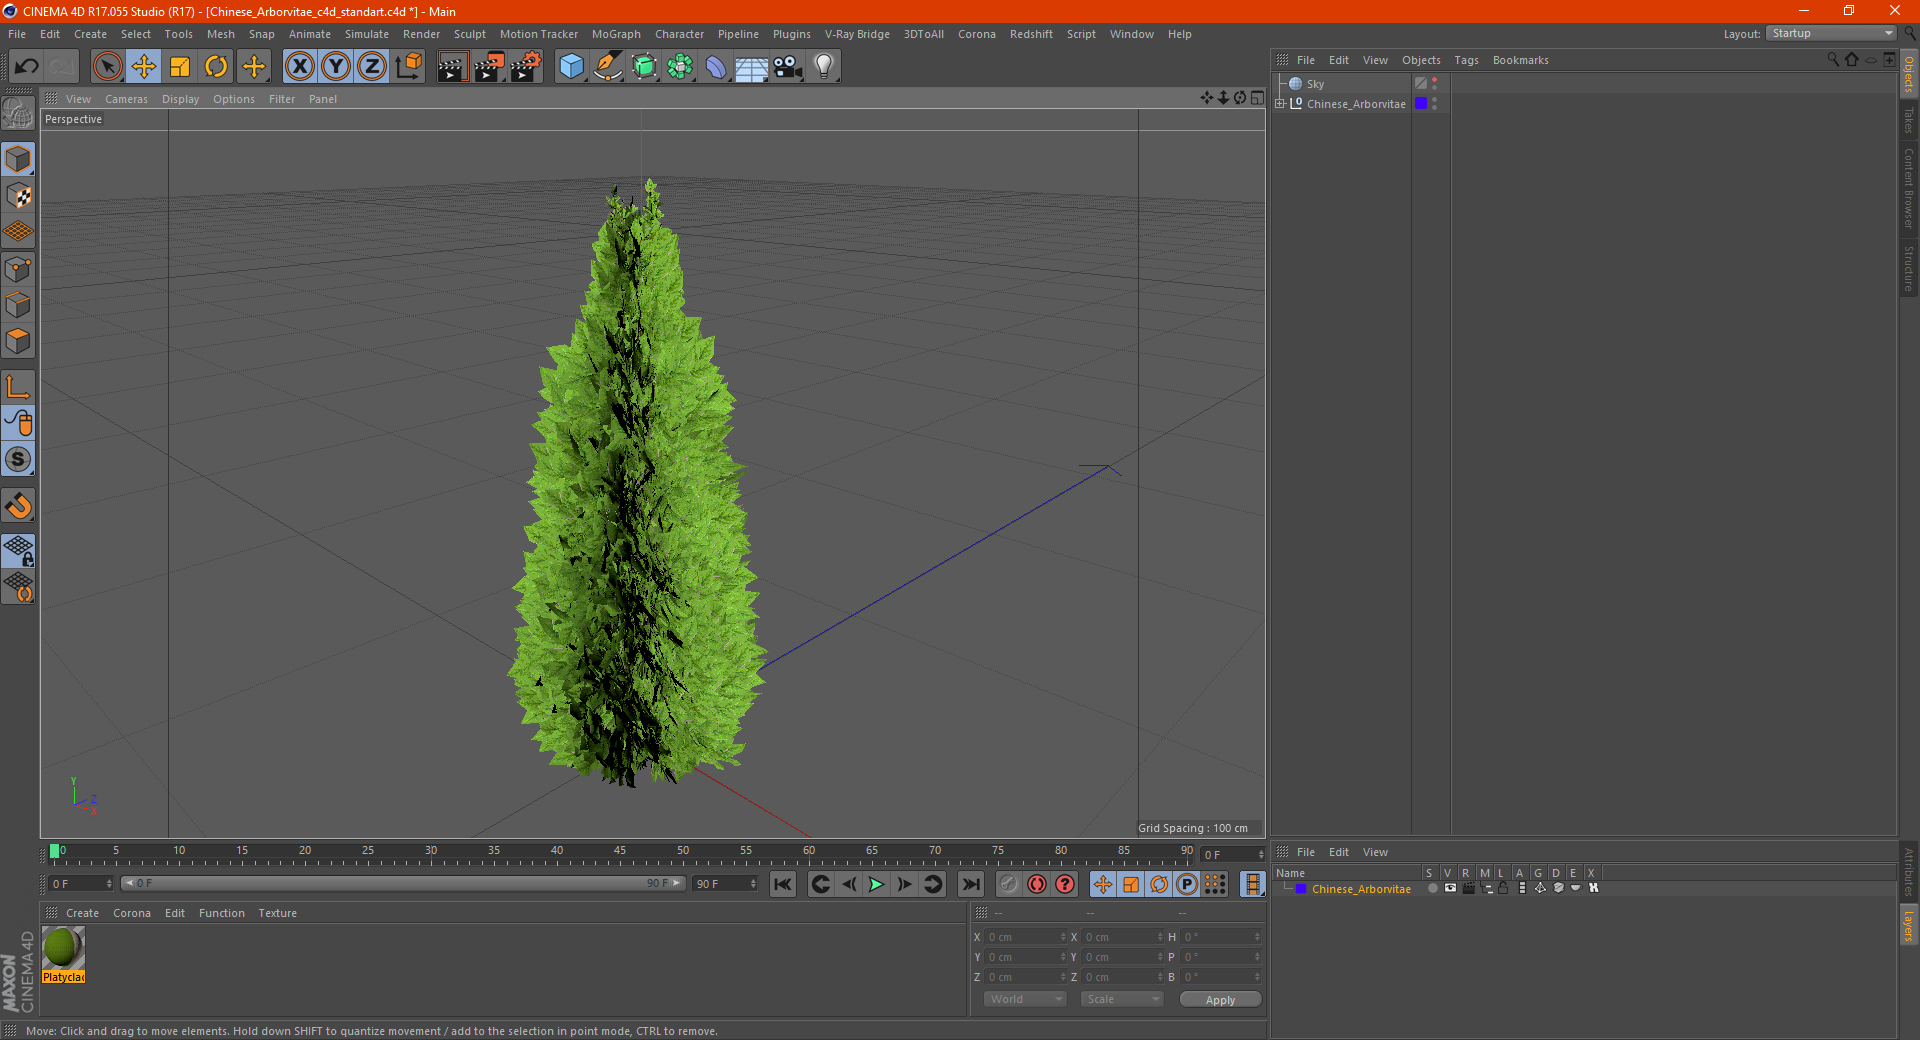
Task: Open the Layout Startup dropdown
Action: tap(1831, 33)
